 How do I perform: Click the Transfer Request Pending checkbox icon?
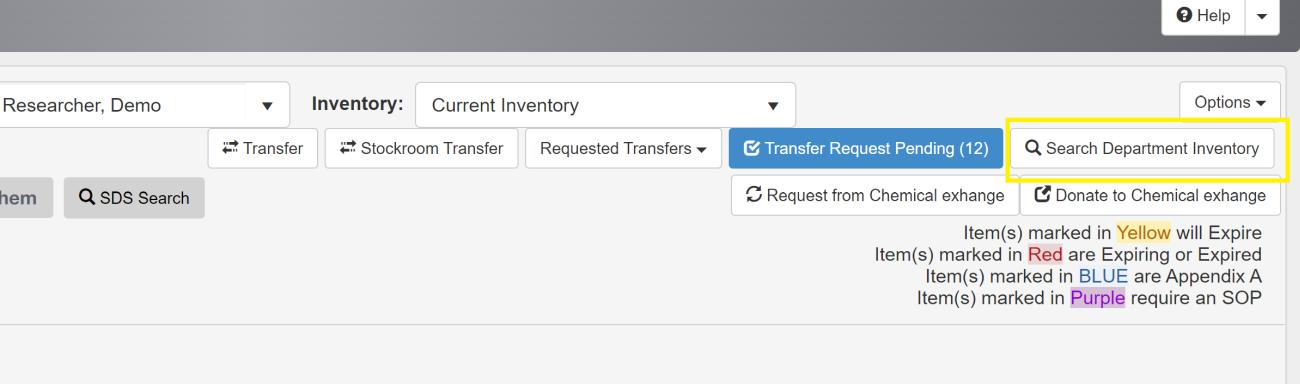(x=752, y=148)
